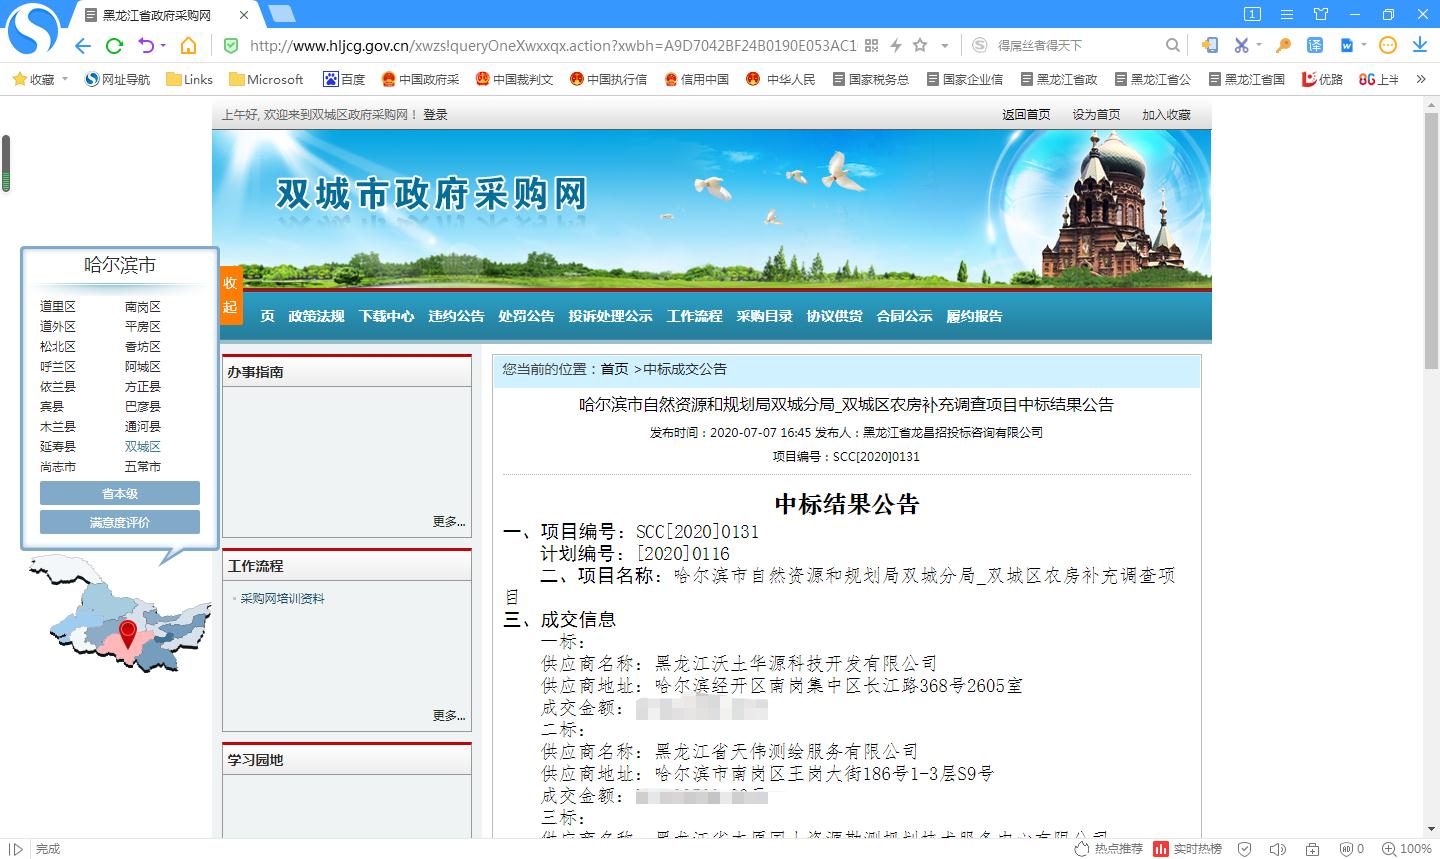Screen dimensions: 1440x859
Task: Click the scissors screenshot tool icon
Action: pyautogui.click(x=1241, y=45)
